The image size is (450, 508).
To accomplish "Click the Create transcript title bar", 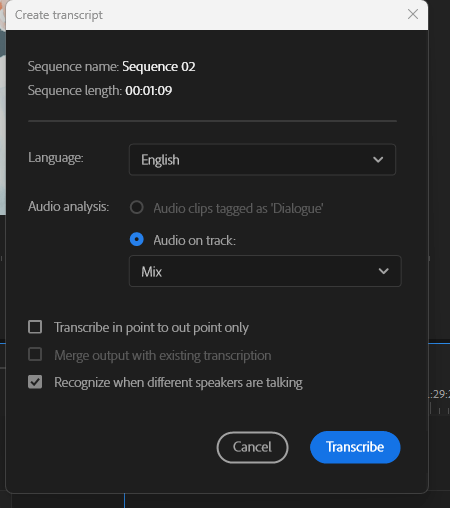I will [207, 15].
